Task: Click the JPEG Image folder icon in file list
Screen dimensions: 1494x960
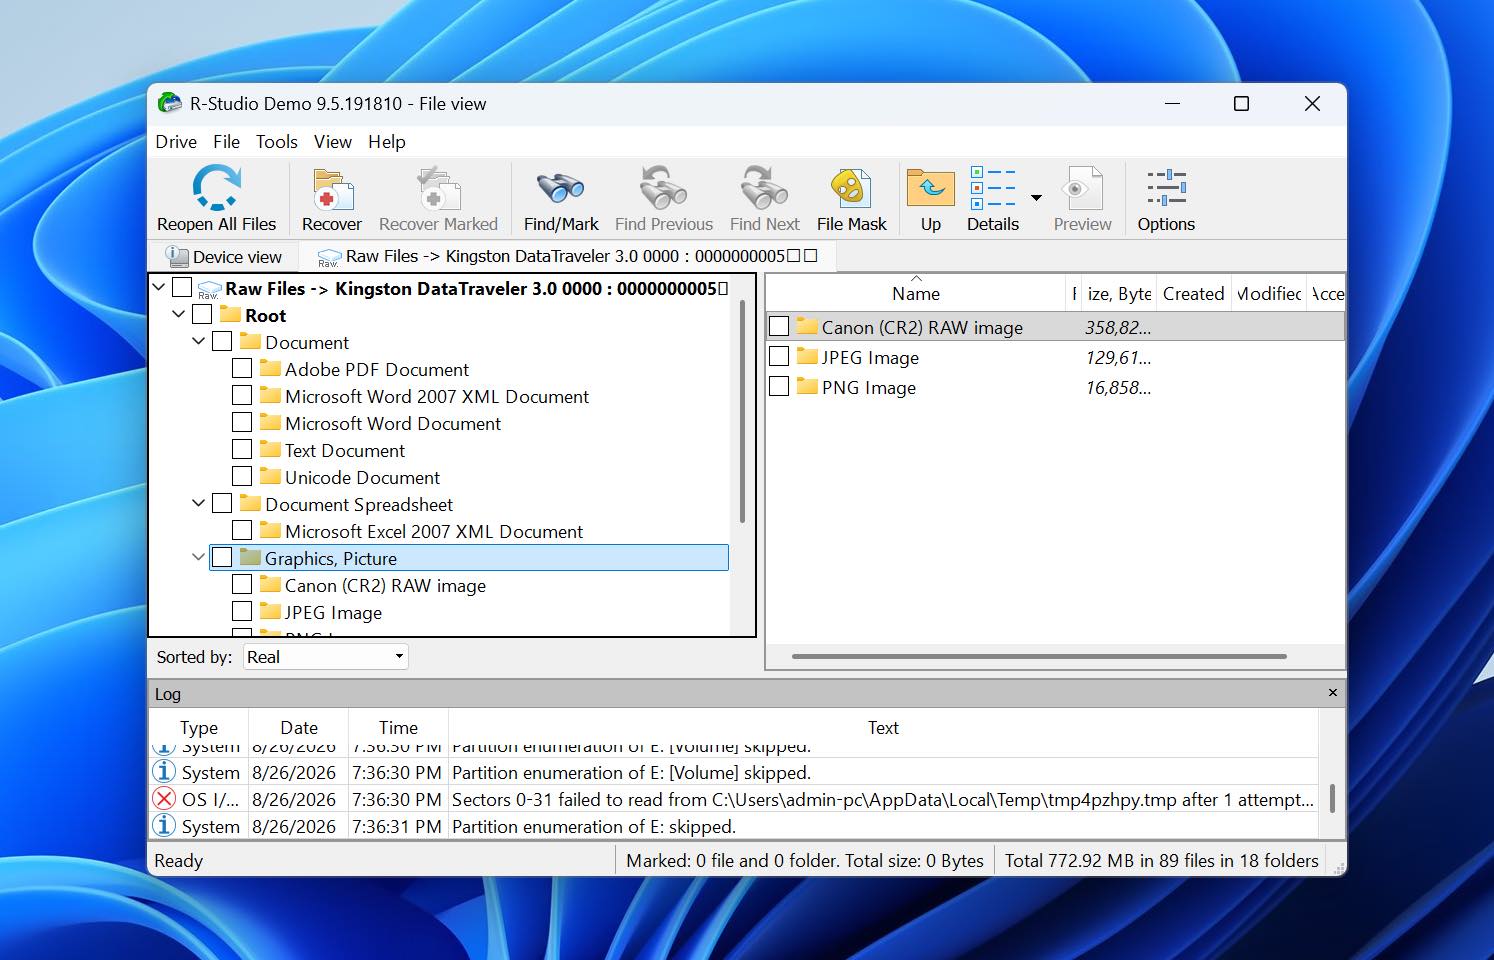Action: 807,356
